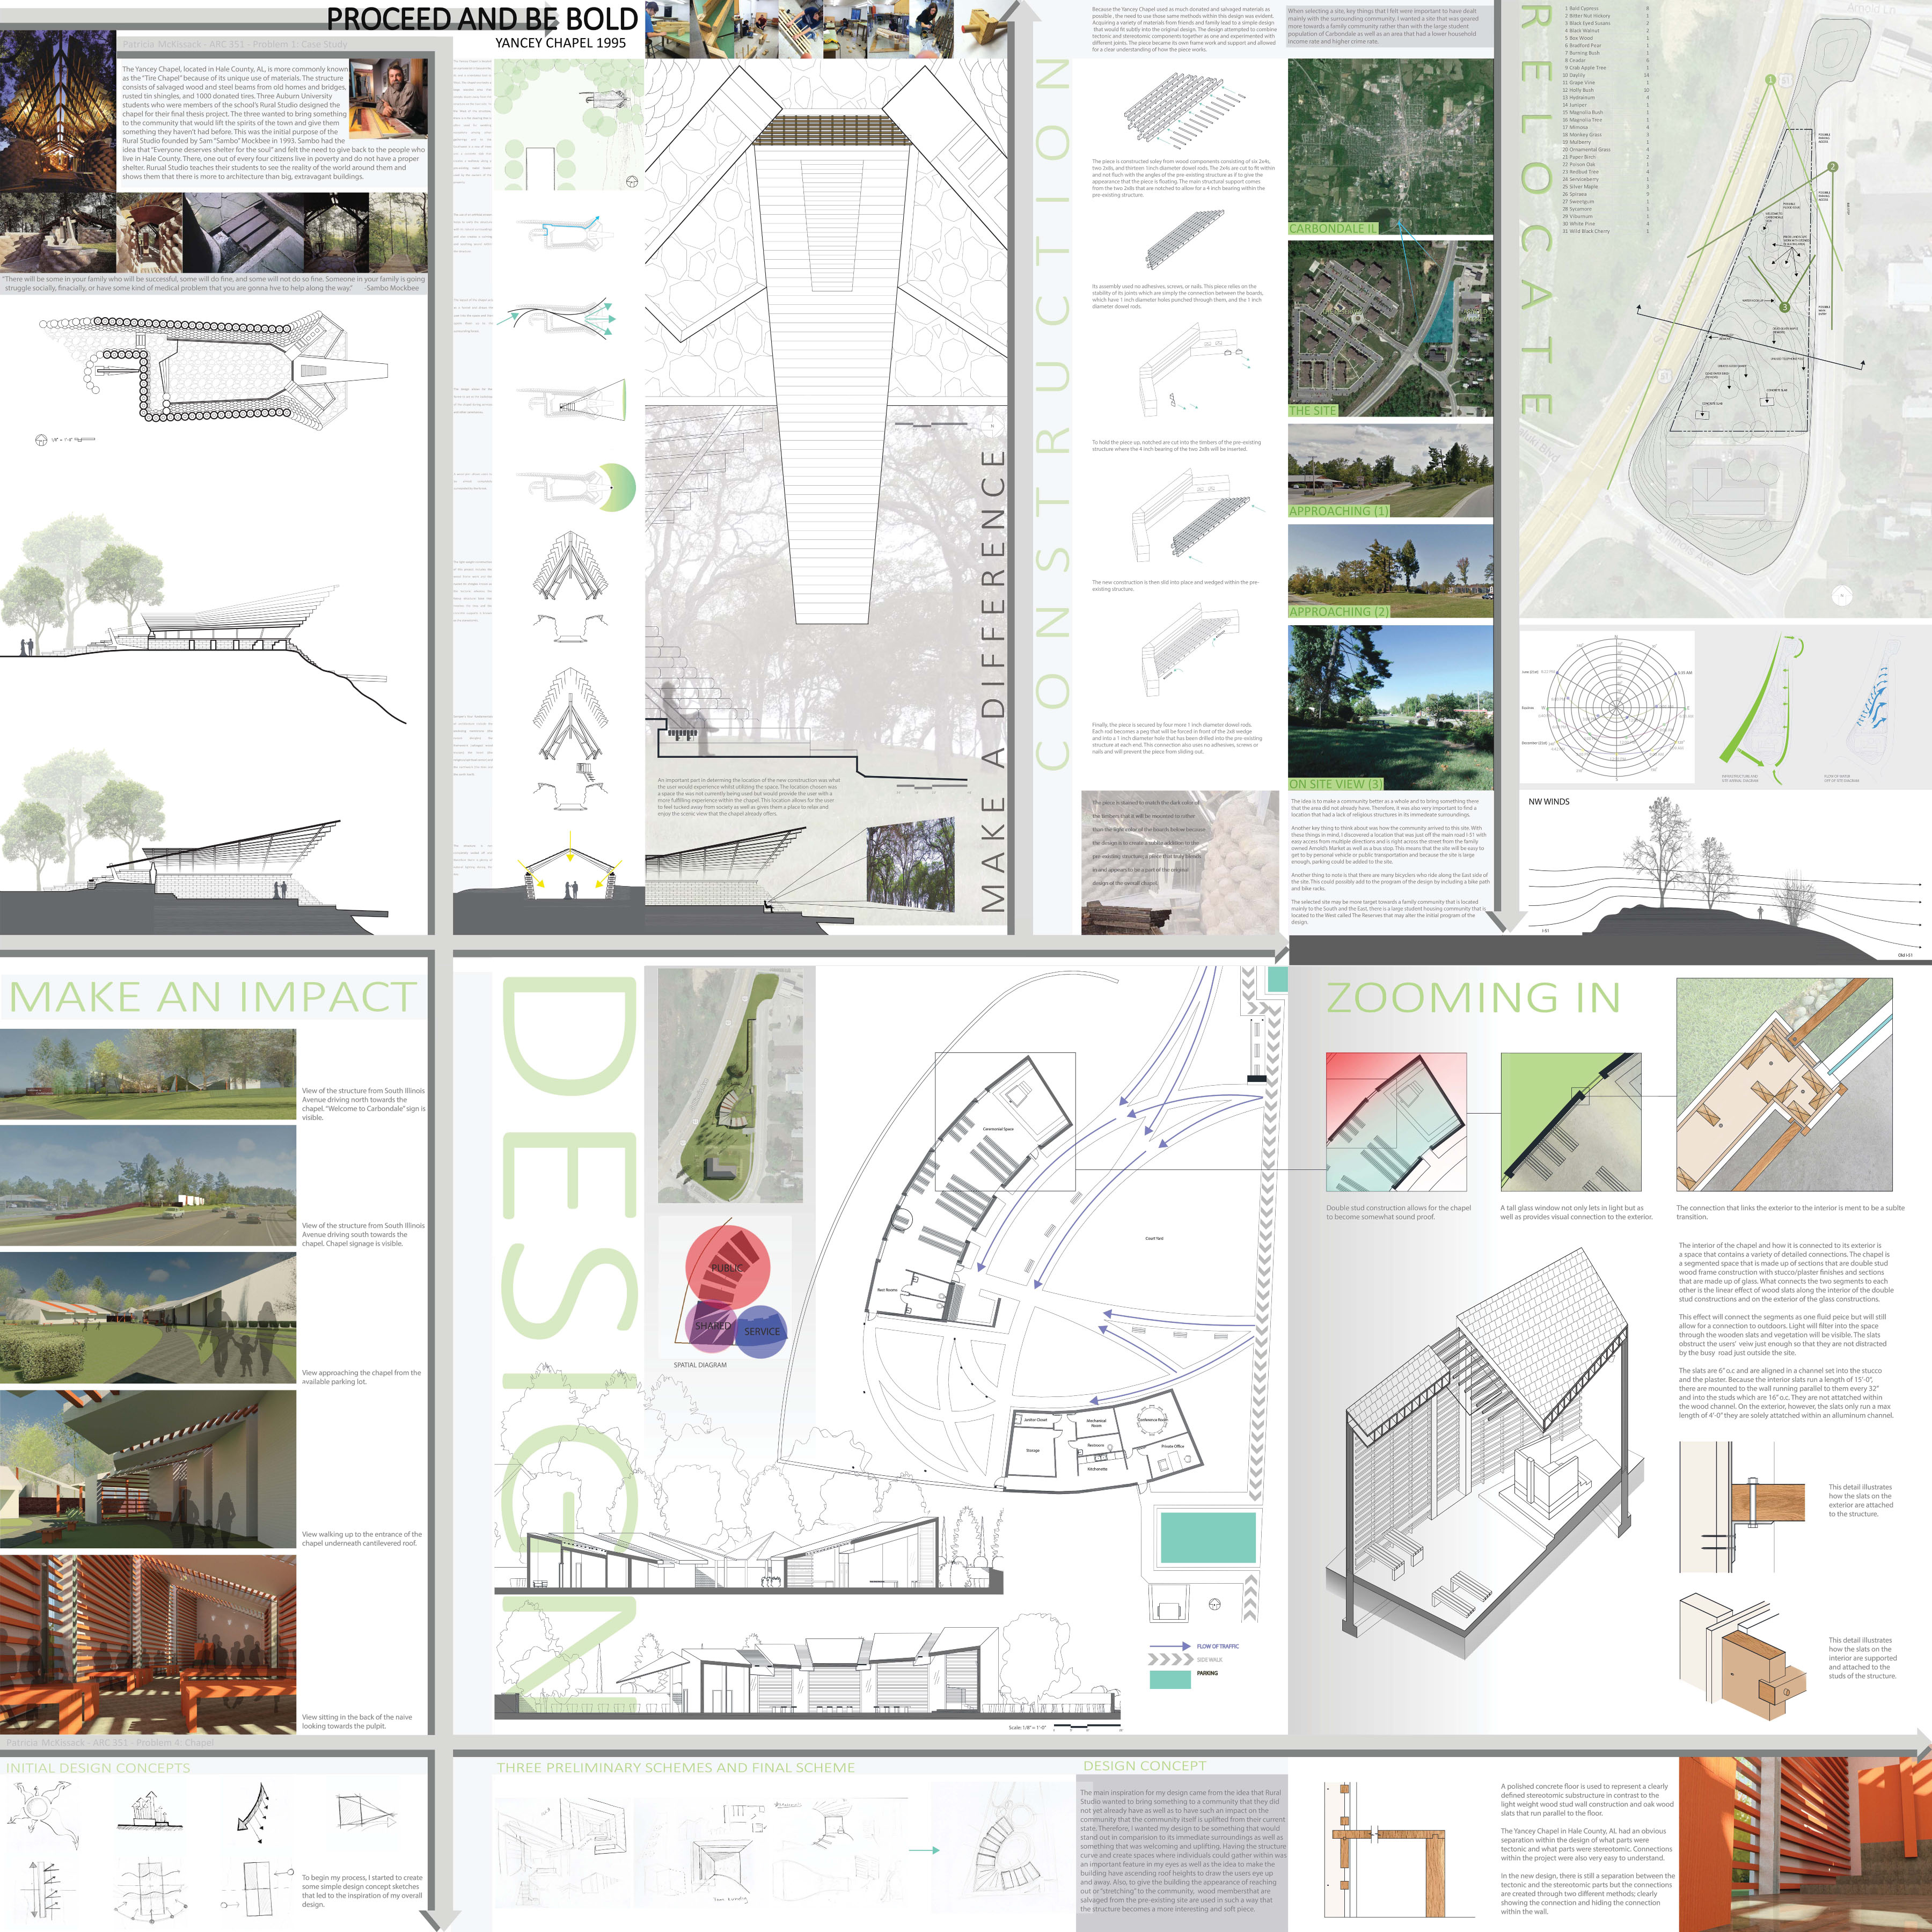Click the DESIGN CONCEPT section heading
The height and width of the screenshot is (1932, 1932).
pyautogui.click(x=1144, y=1766)
